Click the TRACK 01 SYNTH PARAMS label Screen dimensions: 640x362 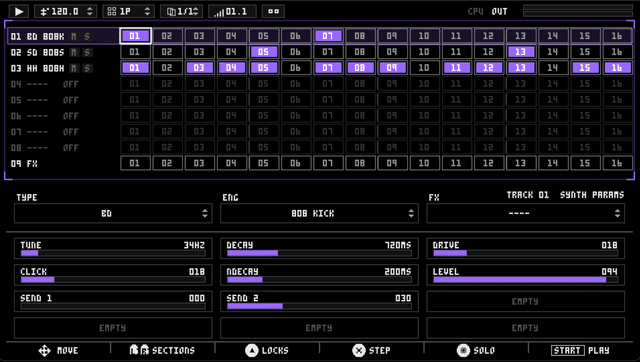coord(565,195)
